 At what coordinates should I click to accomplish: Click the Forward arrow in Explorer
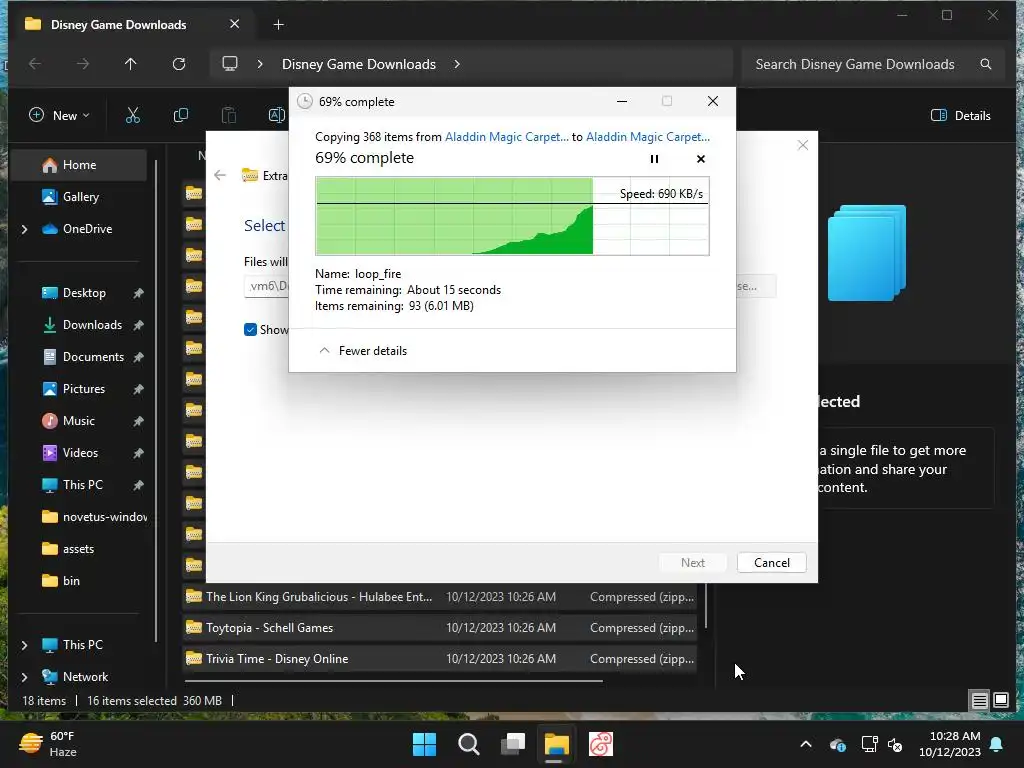tap(83, 64)
